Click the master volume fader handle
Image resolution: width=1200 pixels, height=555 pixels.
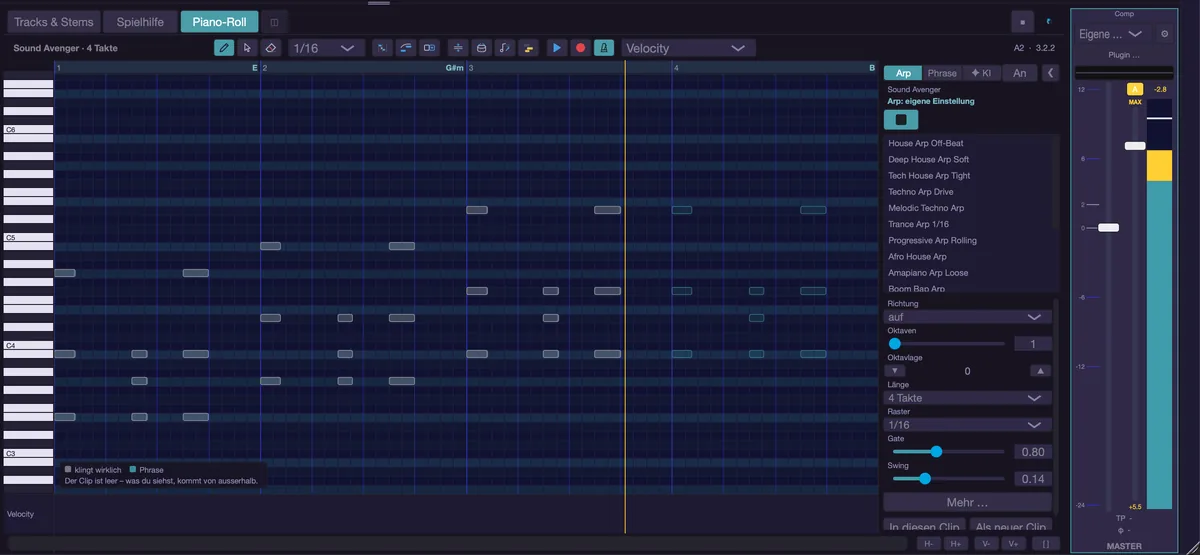(1108, 228)
